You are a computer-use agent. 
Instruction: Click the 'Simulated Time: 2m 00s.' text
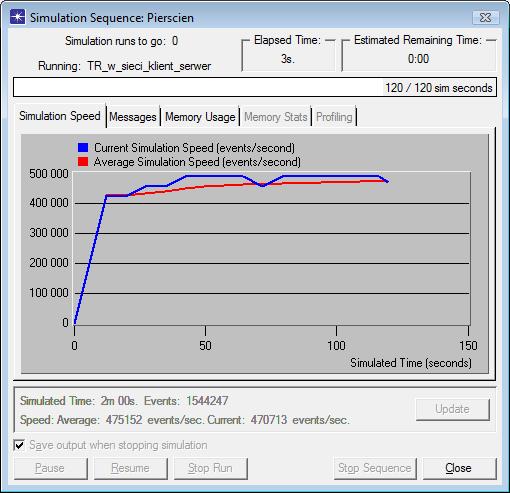[79, 401]
